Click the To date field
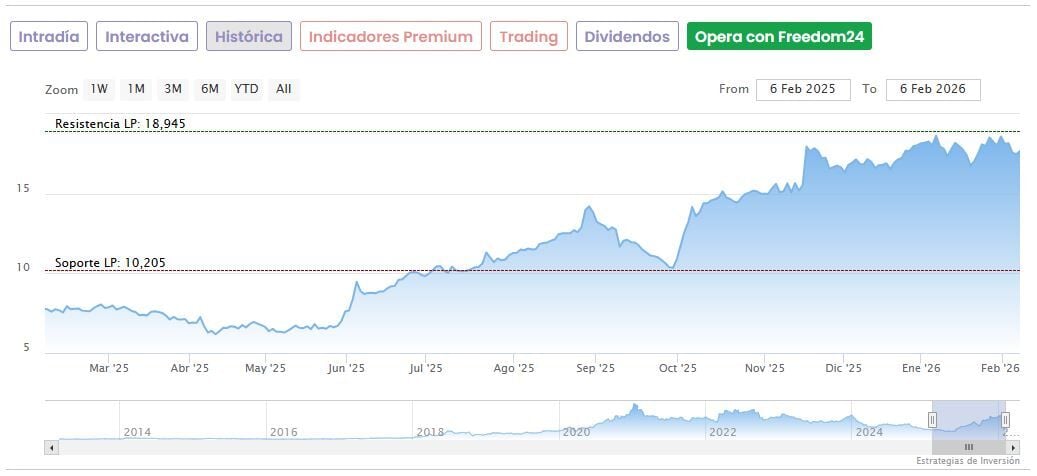The width and height of the screenshot is (1037, 476). click(932, 89)
